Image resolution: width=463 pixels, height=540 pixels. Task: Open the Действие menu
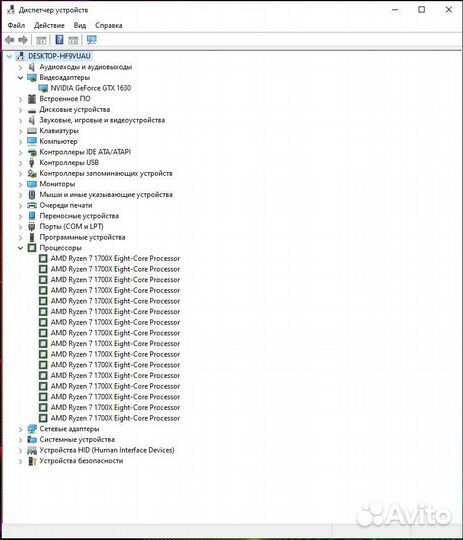click(x=49, y=25)
